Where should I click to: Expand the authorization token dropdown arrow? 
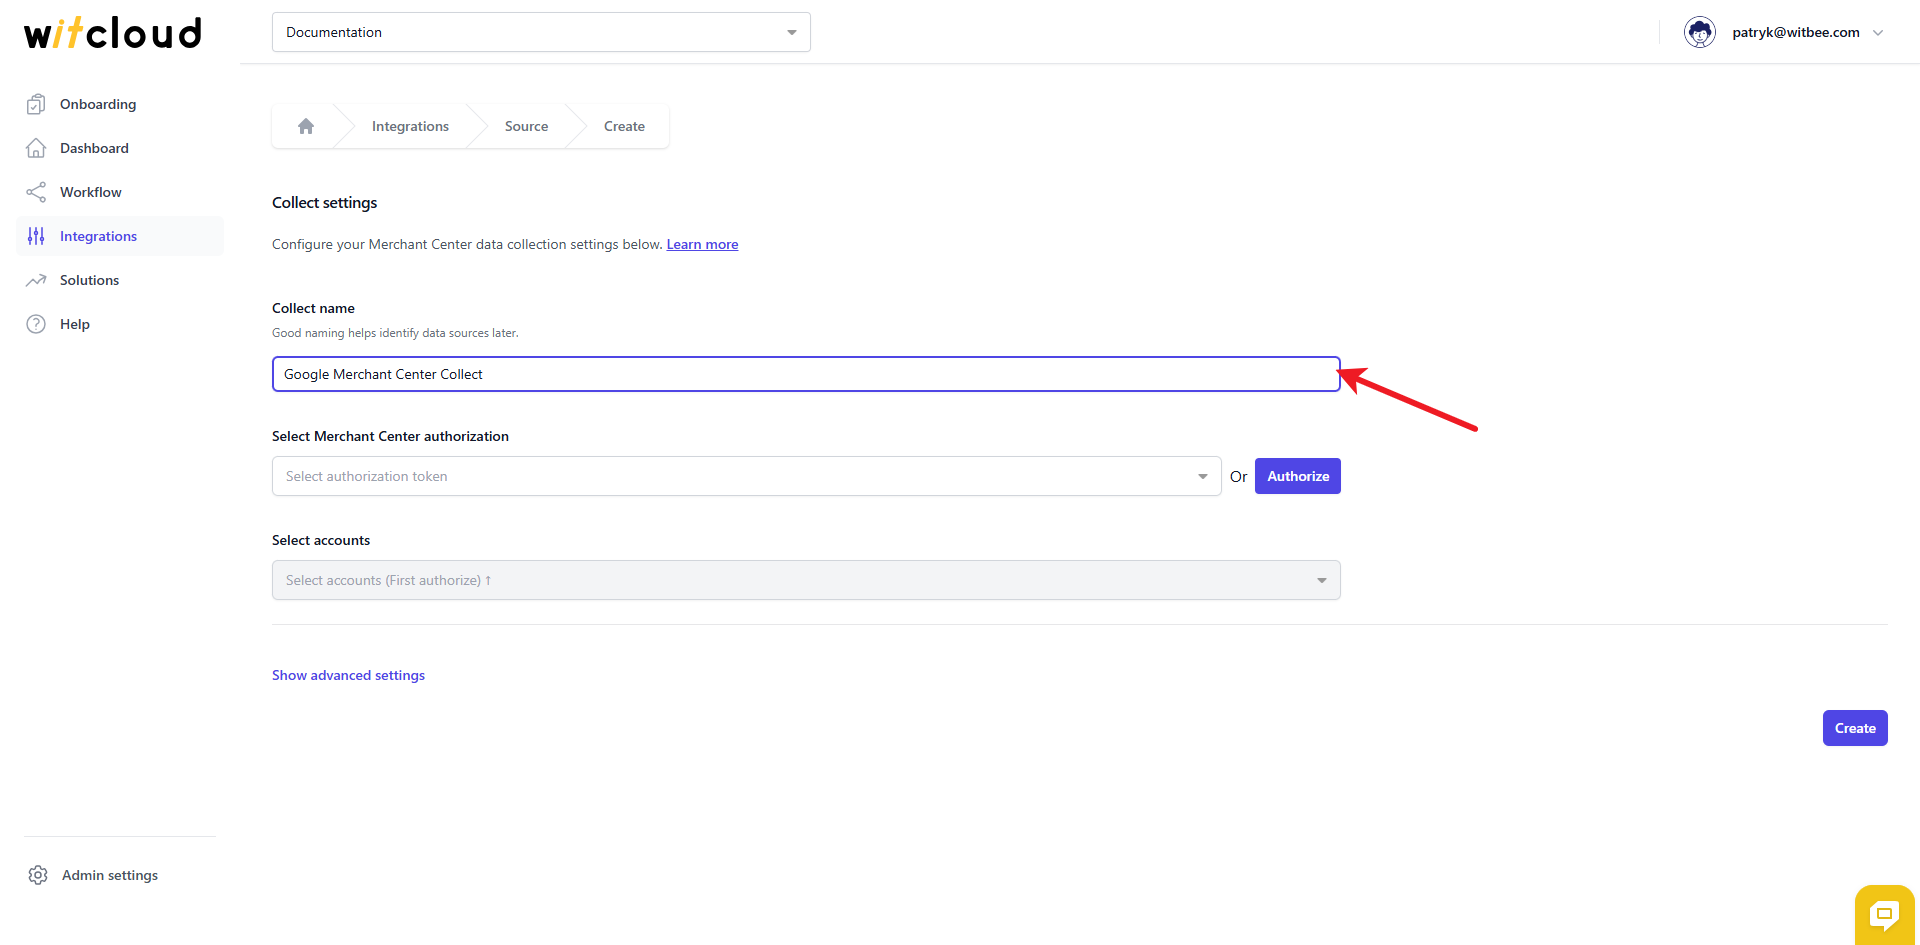1203,476
